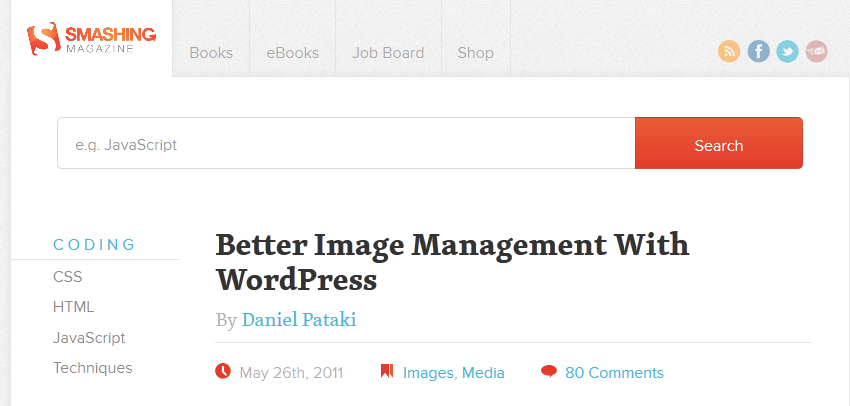
Task: Visit the Facebook page icon
Action: pos(758,51)
